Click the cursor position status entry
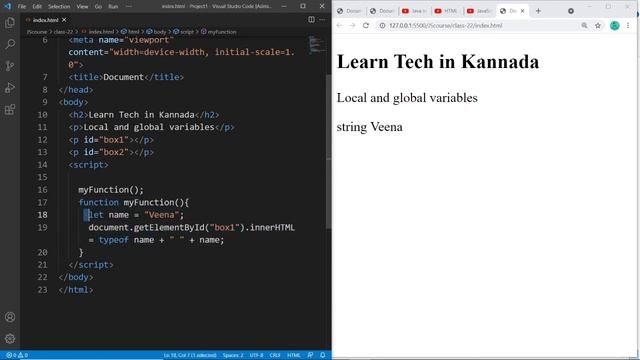Image resolution: width=640 pixels, height=360 pixels. pyautogui.click(x=190, y=355)
